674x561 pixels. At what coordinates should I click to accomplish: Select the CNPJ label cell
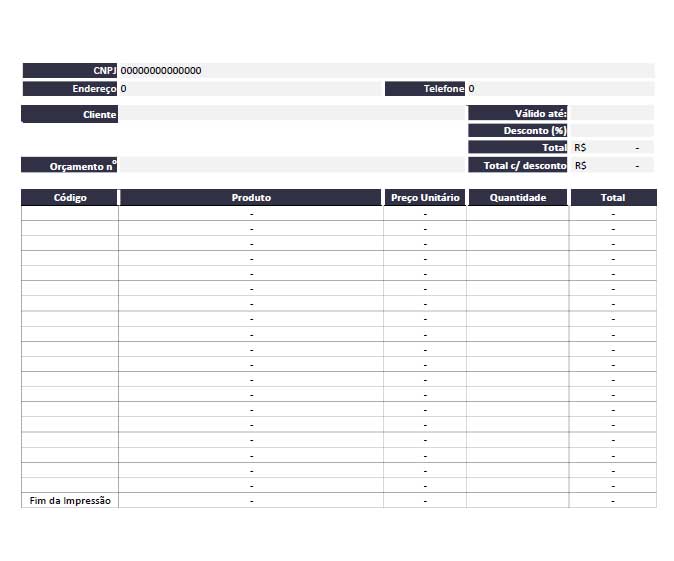point(70,71)
